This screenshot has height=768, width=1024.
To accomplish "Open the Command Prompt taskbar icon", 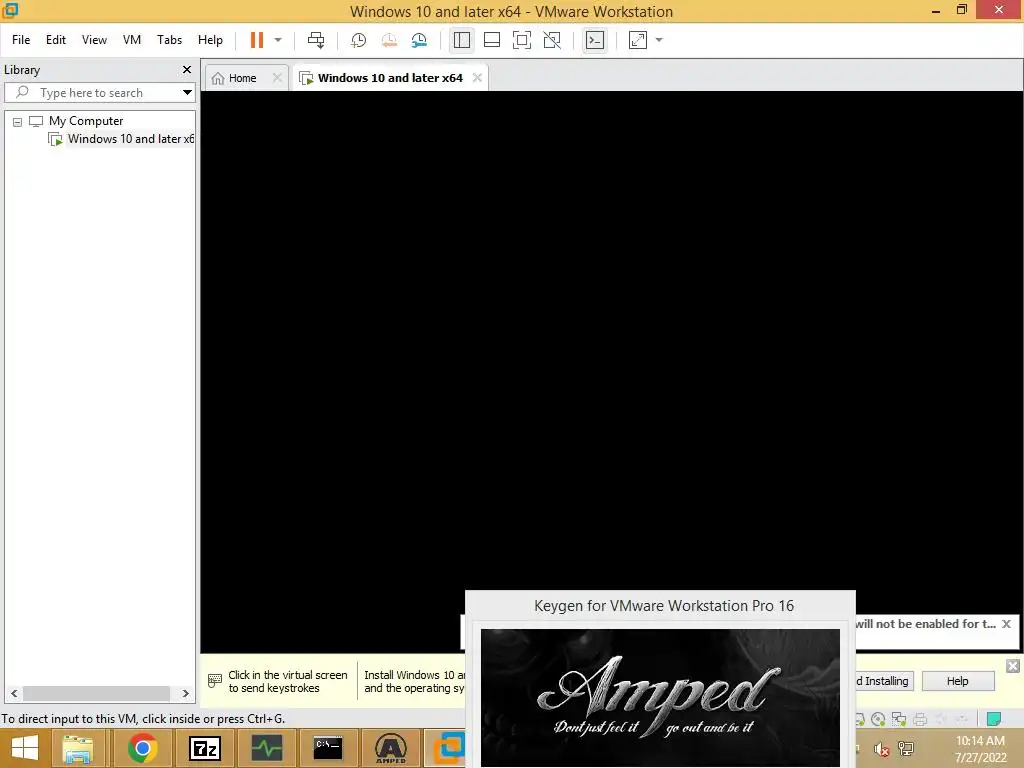I will point(328,748).
